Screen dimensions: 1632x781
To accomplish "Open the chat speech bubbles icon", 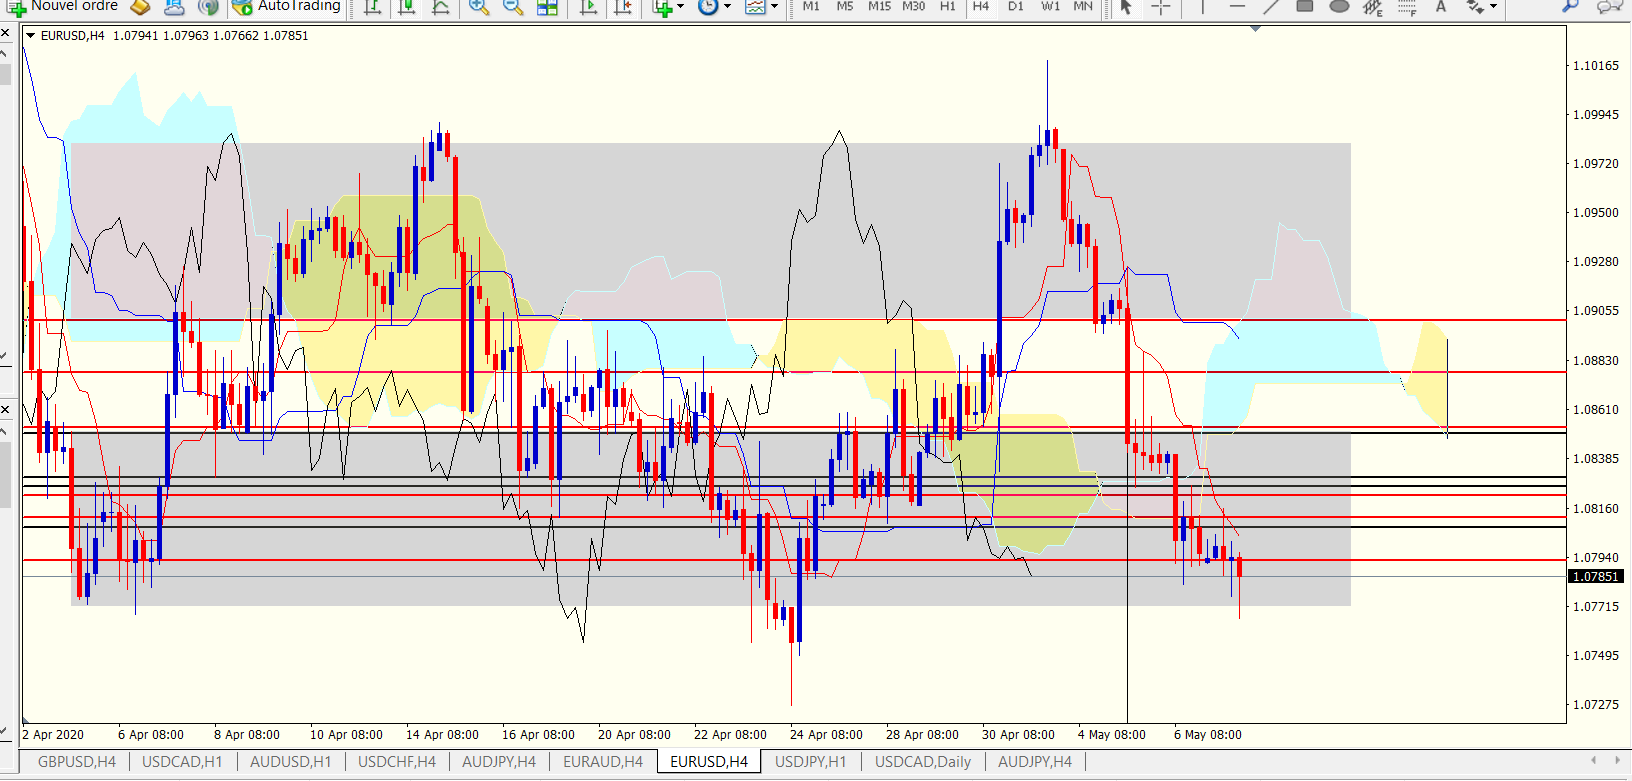I will [x=1609, y=7].
